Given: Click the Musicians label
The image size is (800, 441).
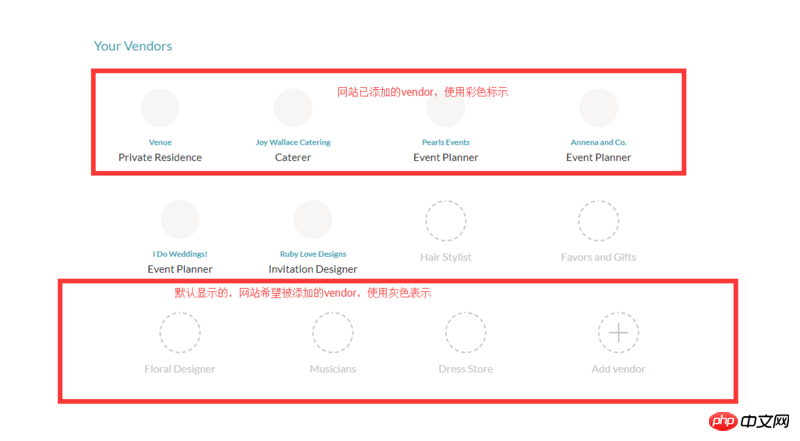Looking at the screenshot, I should click(x=333, y=369).
